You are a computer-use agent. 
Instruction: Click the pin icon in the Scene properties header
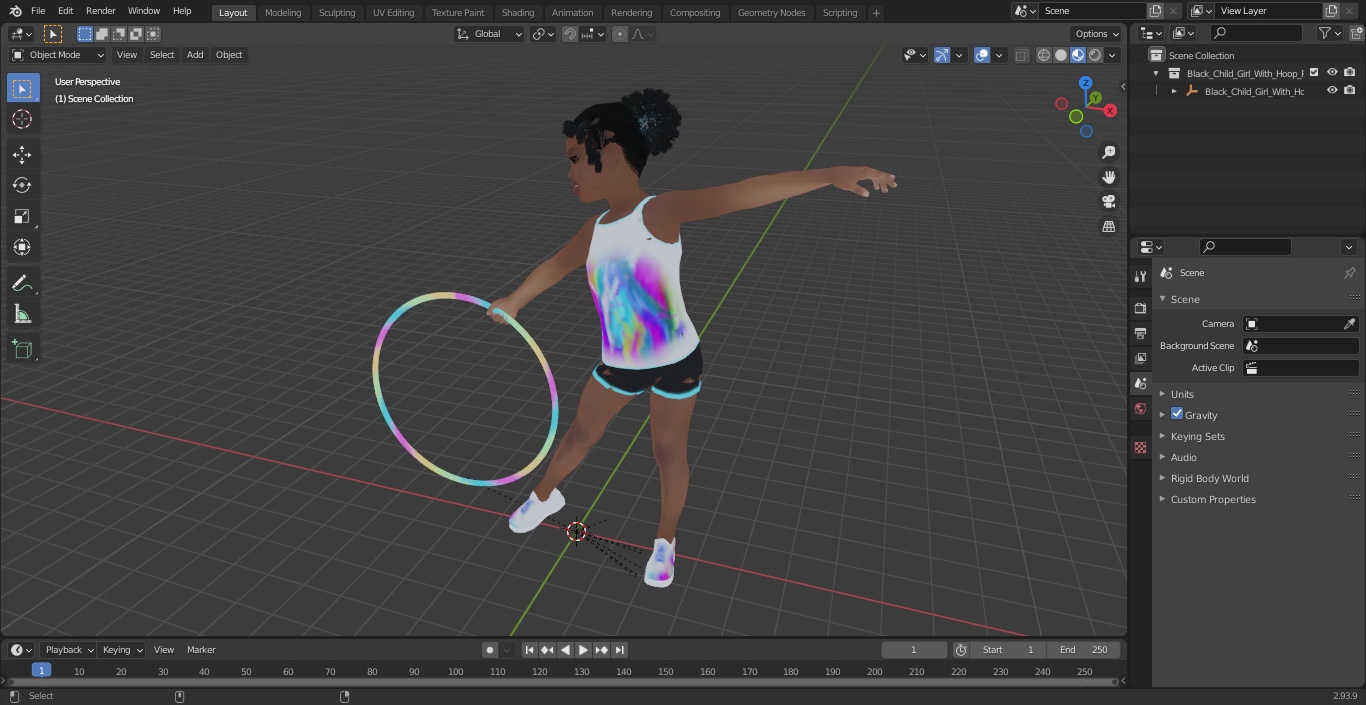tap(1349, 273)
